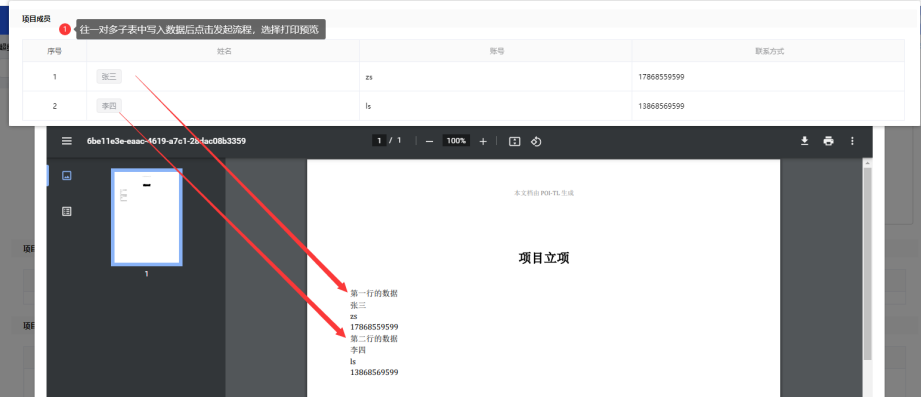Image resolution: width=922 pixels, height=397 pixels.
Task: Show thumbnails view in the PDF sidebar
Action: 66,175
